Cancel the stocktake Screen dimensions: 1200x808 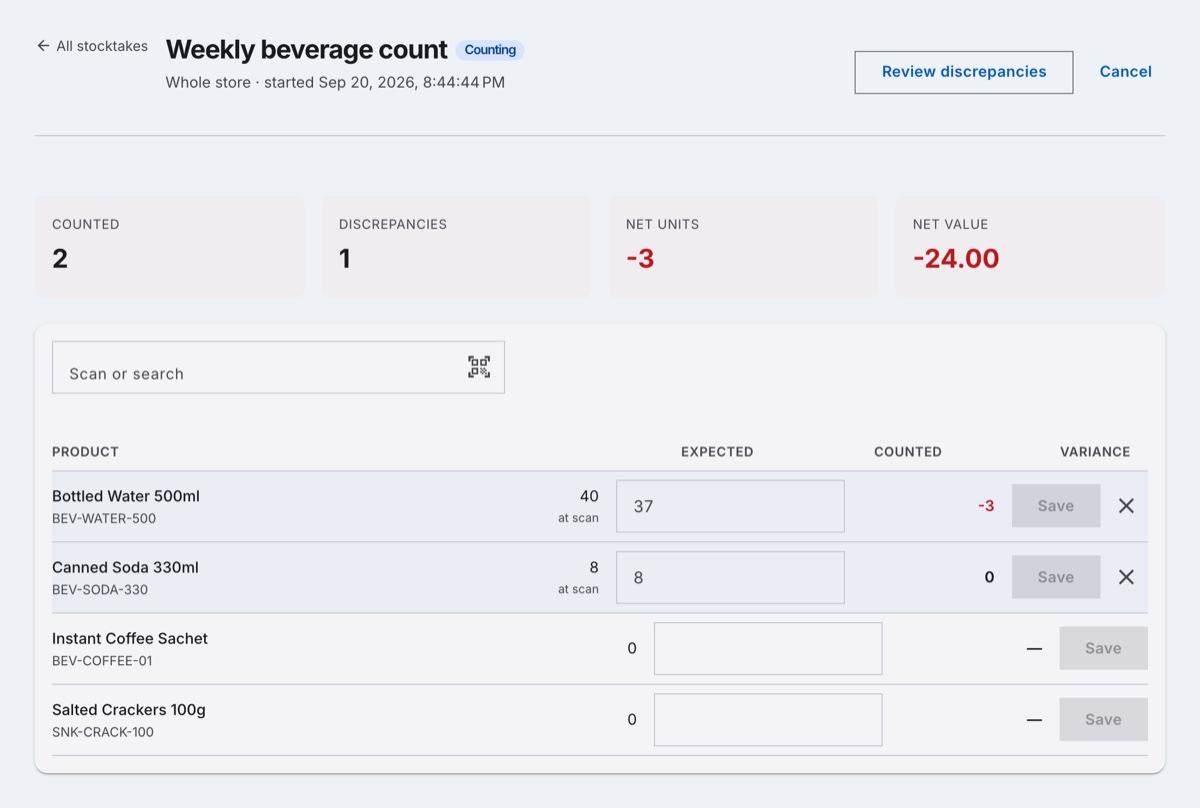(x=1126, y=72)
